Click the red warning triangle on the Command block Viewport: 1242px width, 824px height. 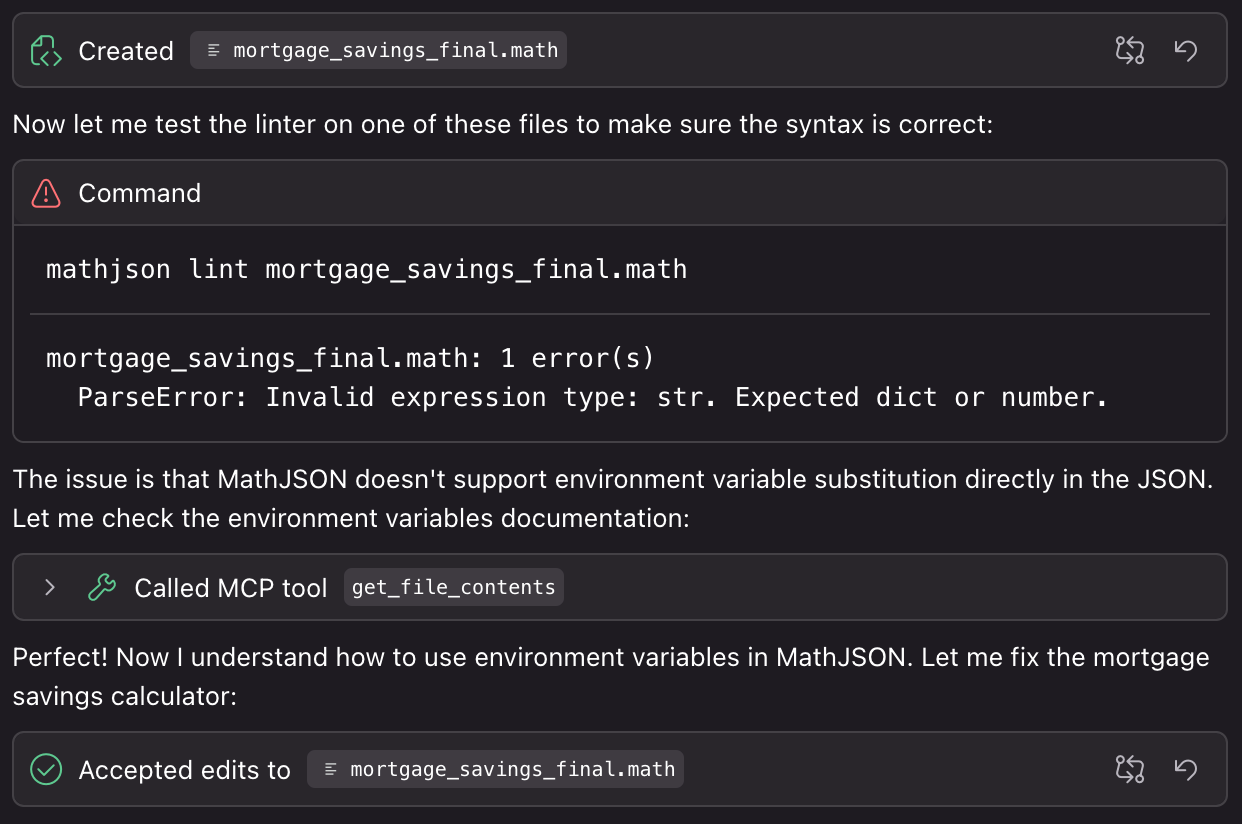(x=46, y=193)
